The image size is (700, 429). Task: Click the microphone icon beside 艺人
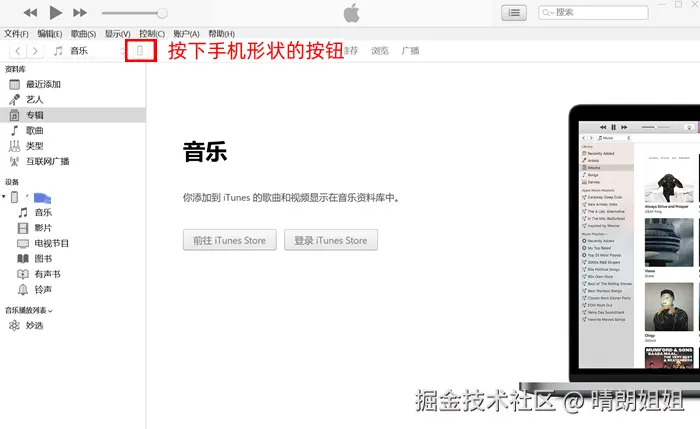[x=14, y=100]
